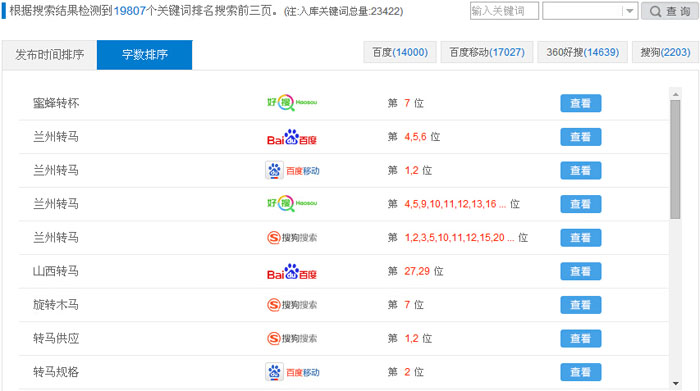This screenshot has height=391, width=700.
Task: Filter by 百度(14000)
Action: tap(400, 52)
